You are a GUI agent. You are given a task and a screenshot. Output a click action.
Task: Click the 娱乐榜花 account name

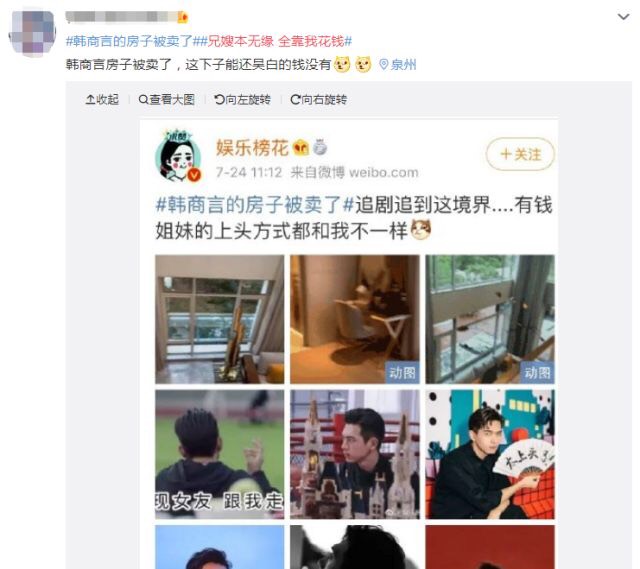coord(252,147)
